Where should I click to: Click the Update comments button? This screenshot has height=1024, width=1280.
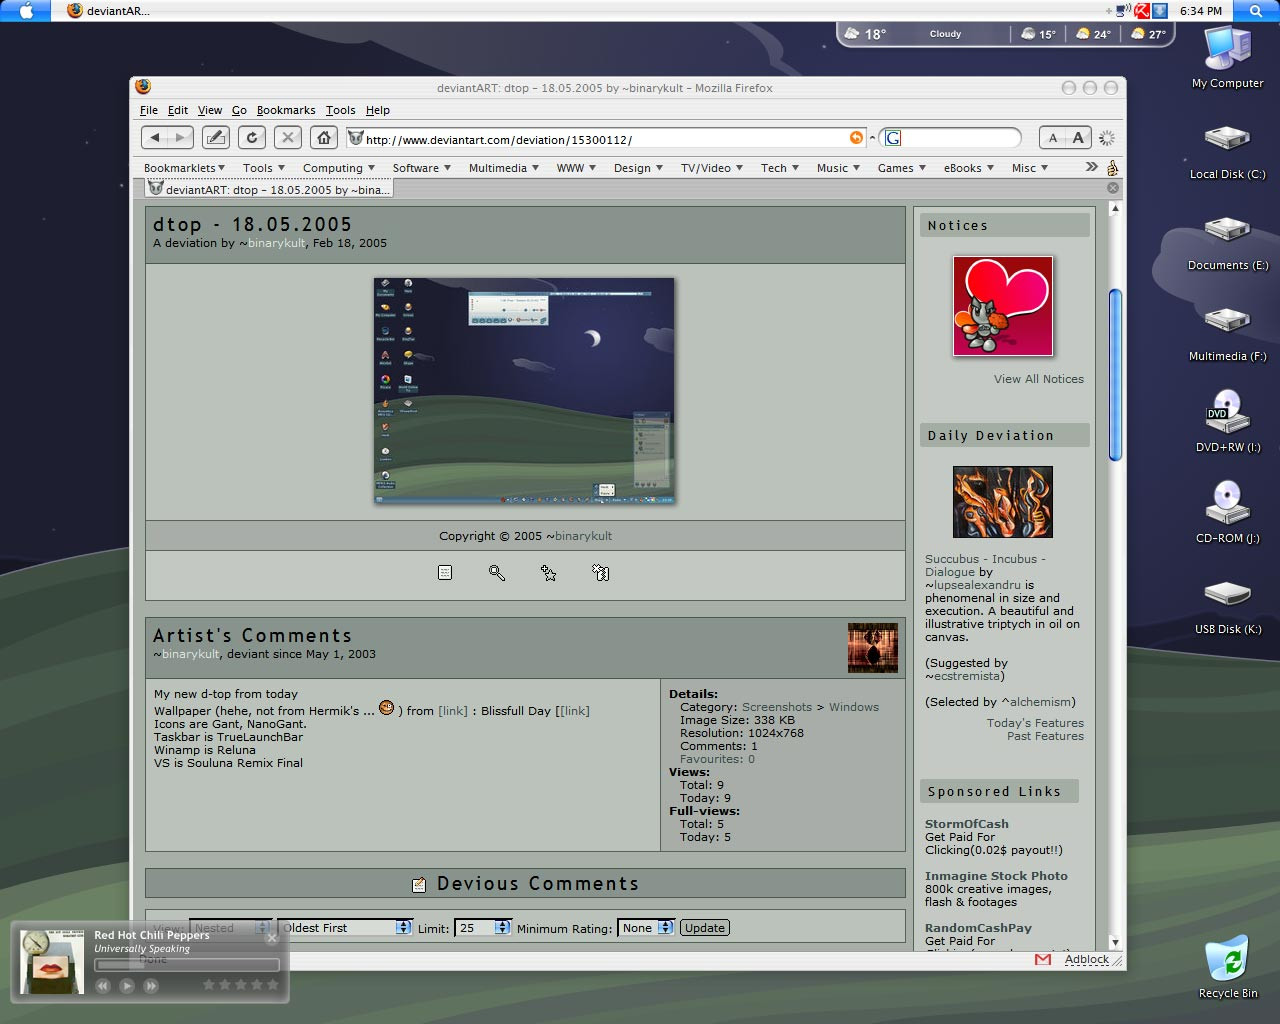click(705, 928)
